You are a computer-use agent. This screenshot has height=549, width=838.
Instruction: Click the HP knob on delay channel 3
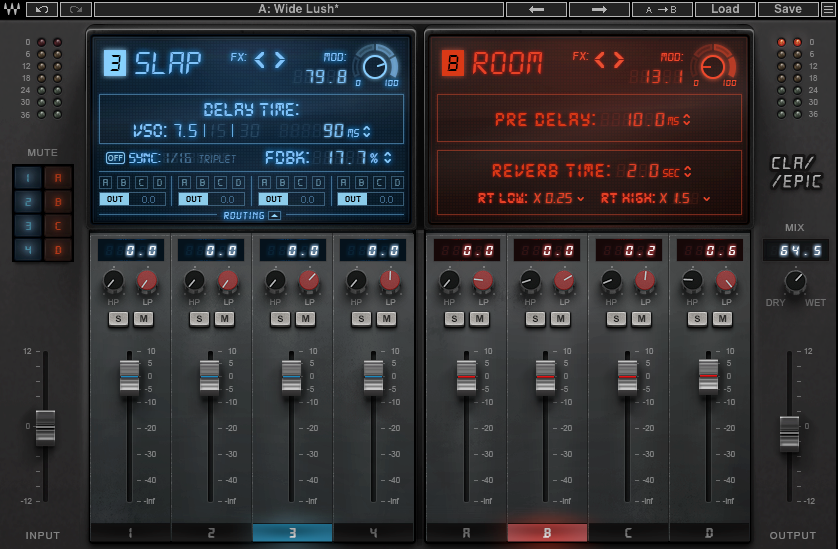[275, 281]
